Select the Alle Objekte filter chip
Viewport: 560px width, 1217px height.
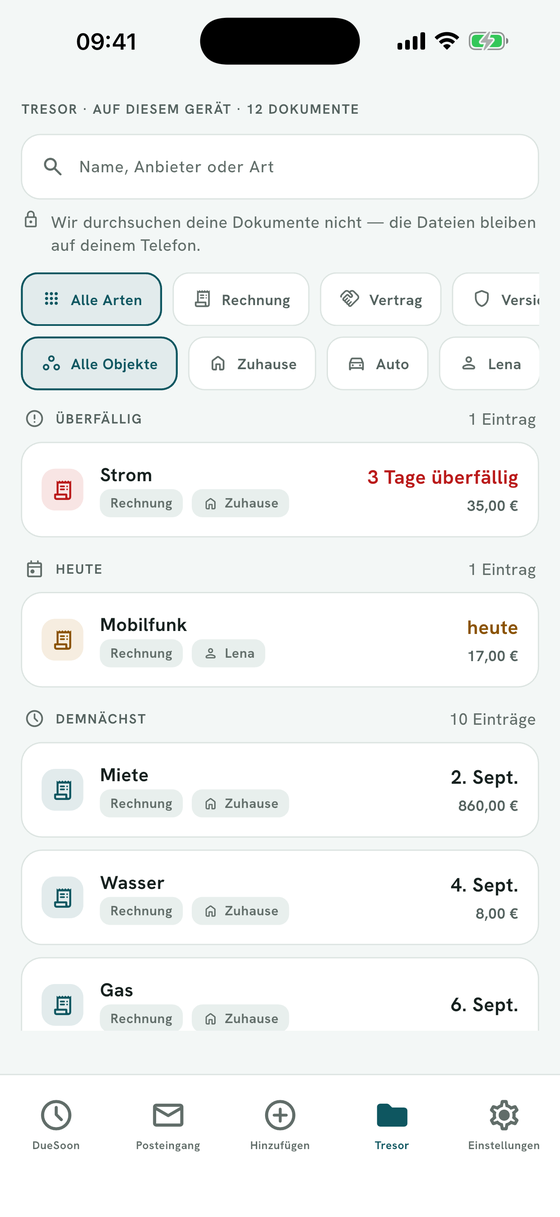pyautogui.click(x=99, y=364)
